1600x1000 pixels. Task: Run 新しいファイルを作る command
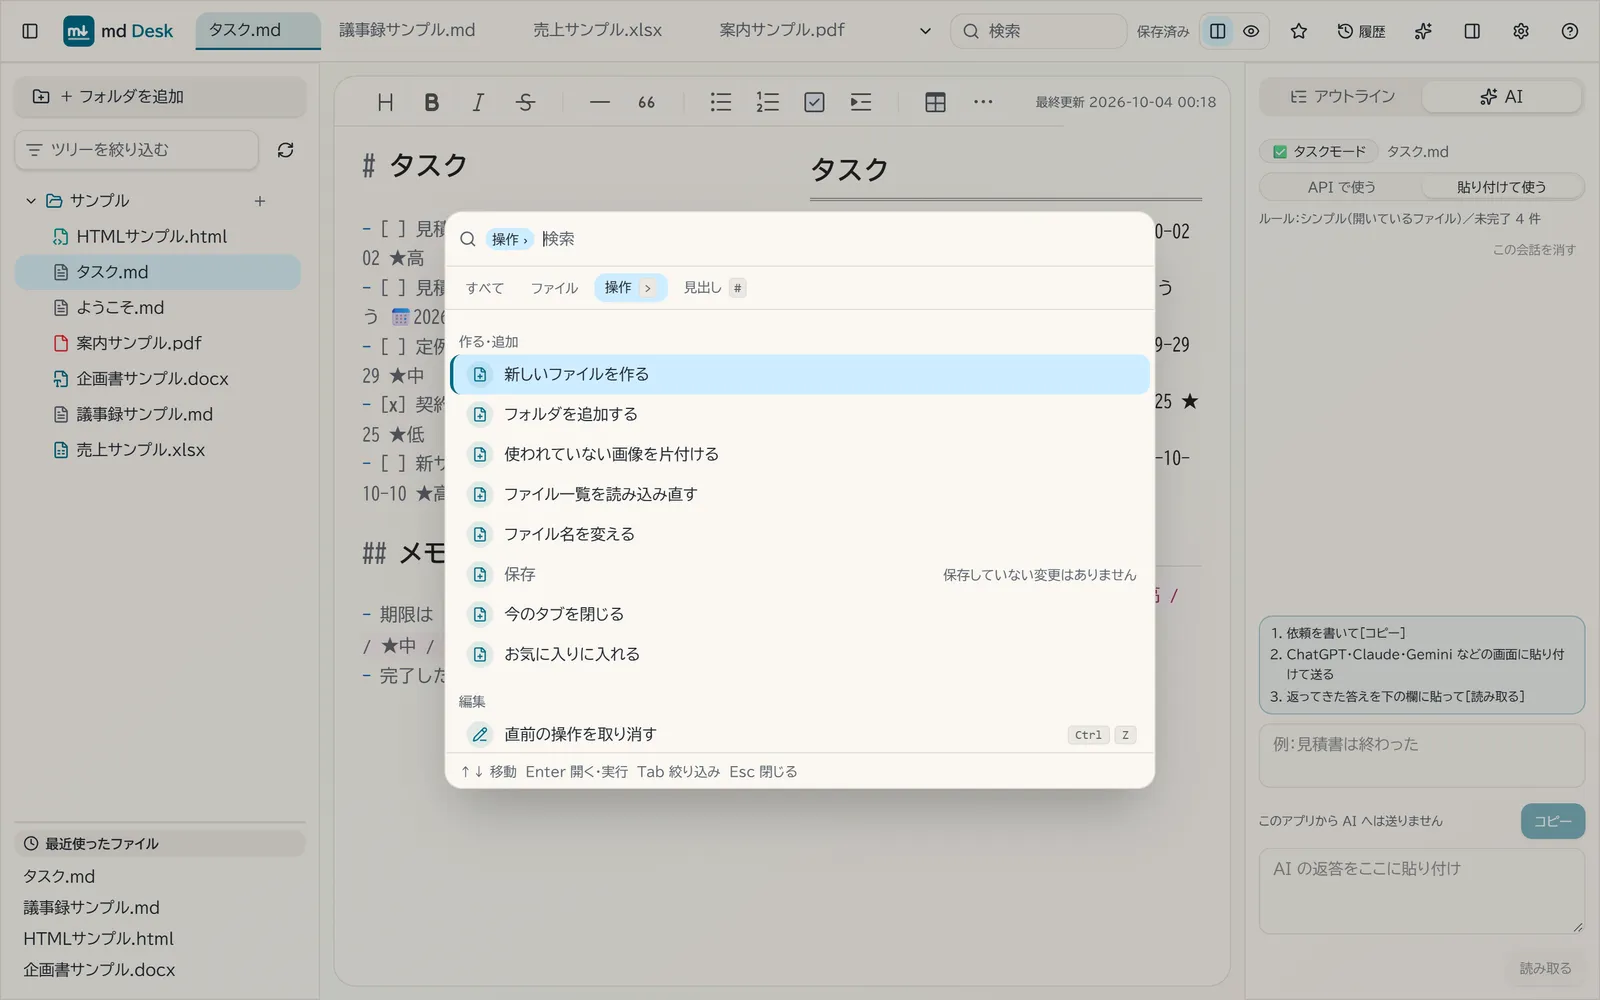(x=800, y=374)
